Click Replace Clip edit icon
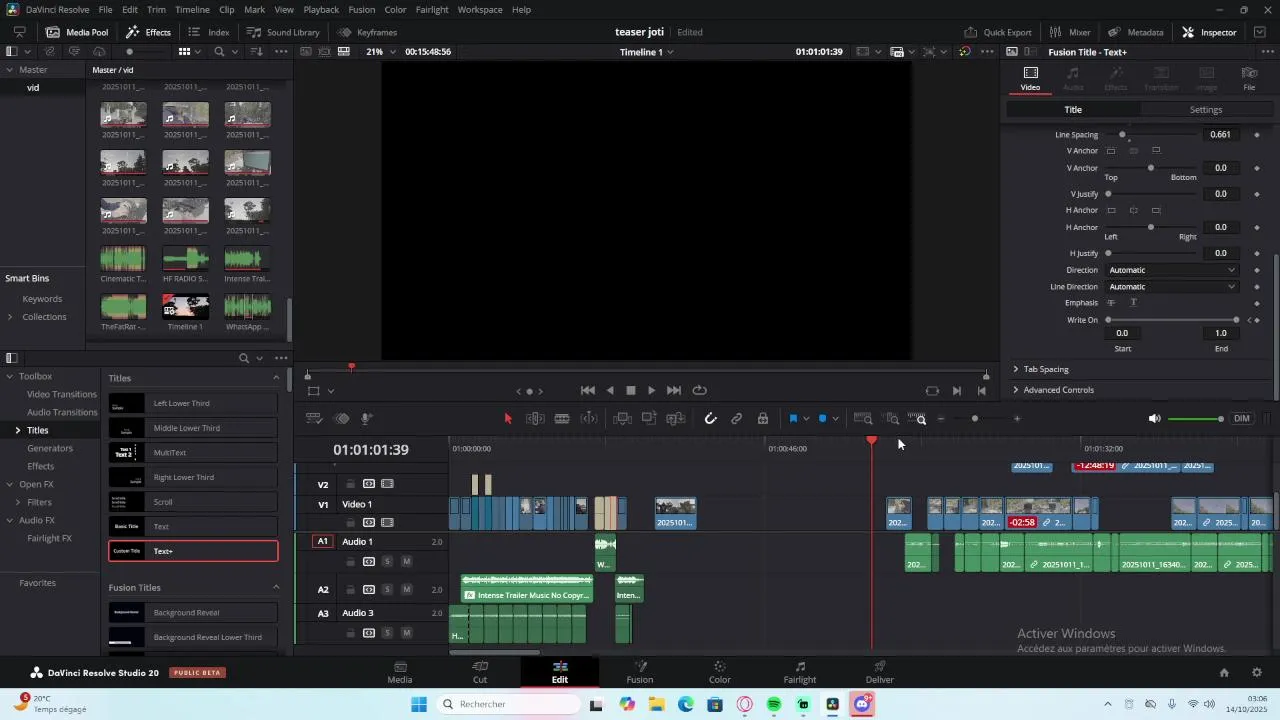This screenshot has width=1280, height=720. 676,419
